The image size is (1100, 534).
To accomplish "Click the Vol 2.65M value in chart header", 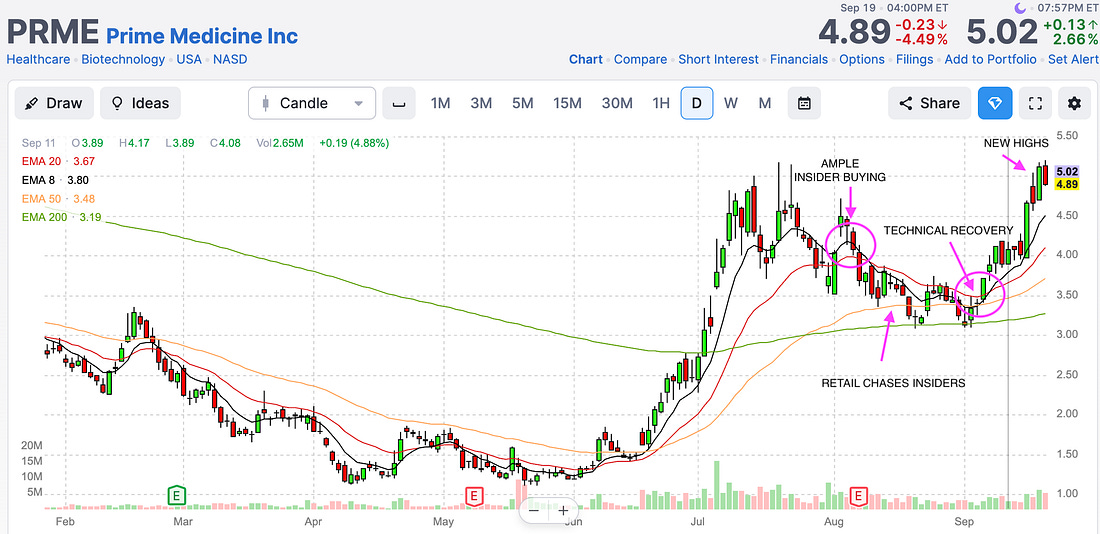I will click(x=280, y=143).
